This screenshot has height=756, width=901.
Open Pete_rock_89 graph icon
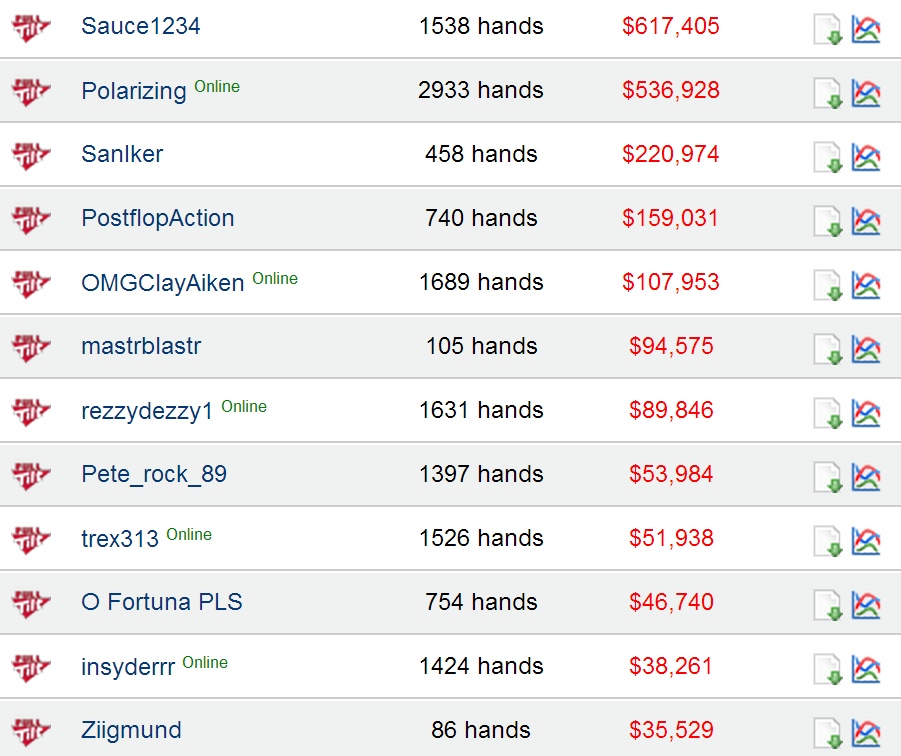865,478
